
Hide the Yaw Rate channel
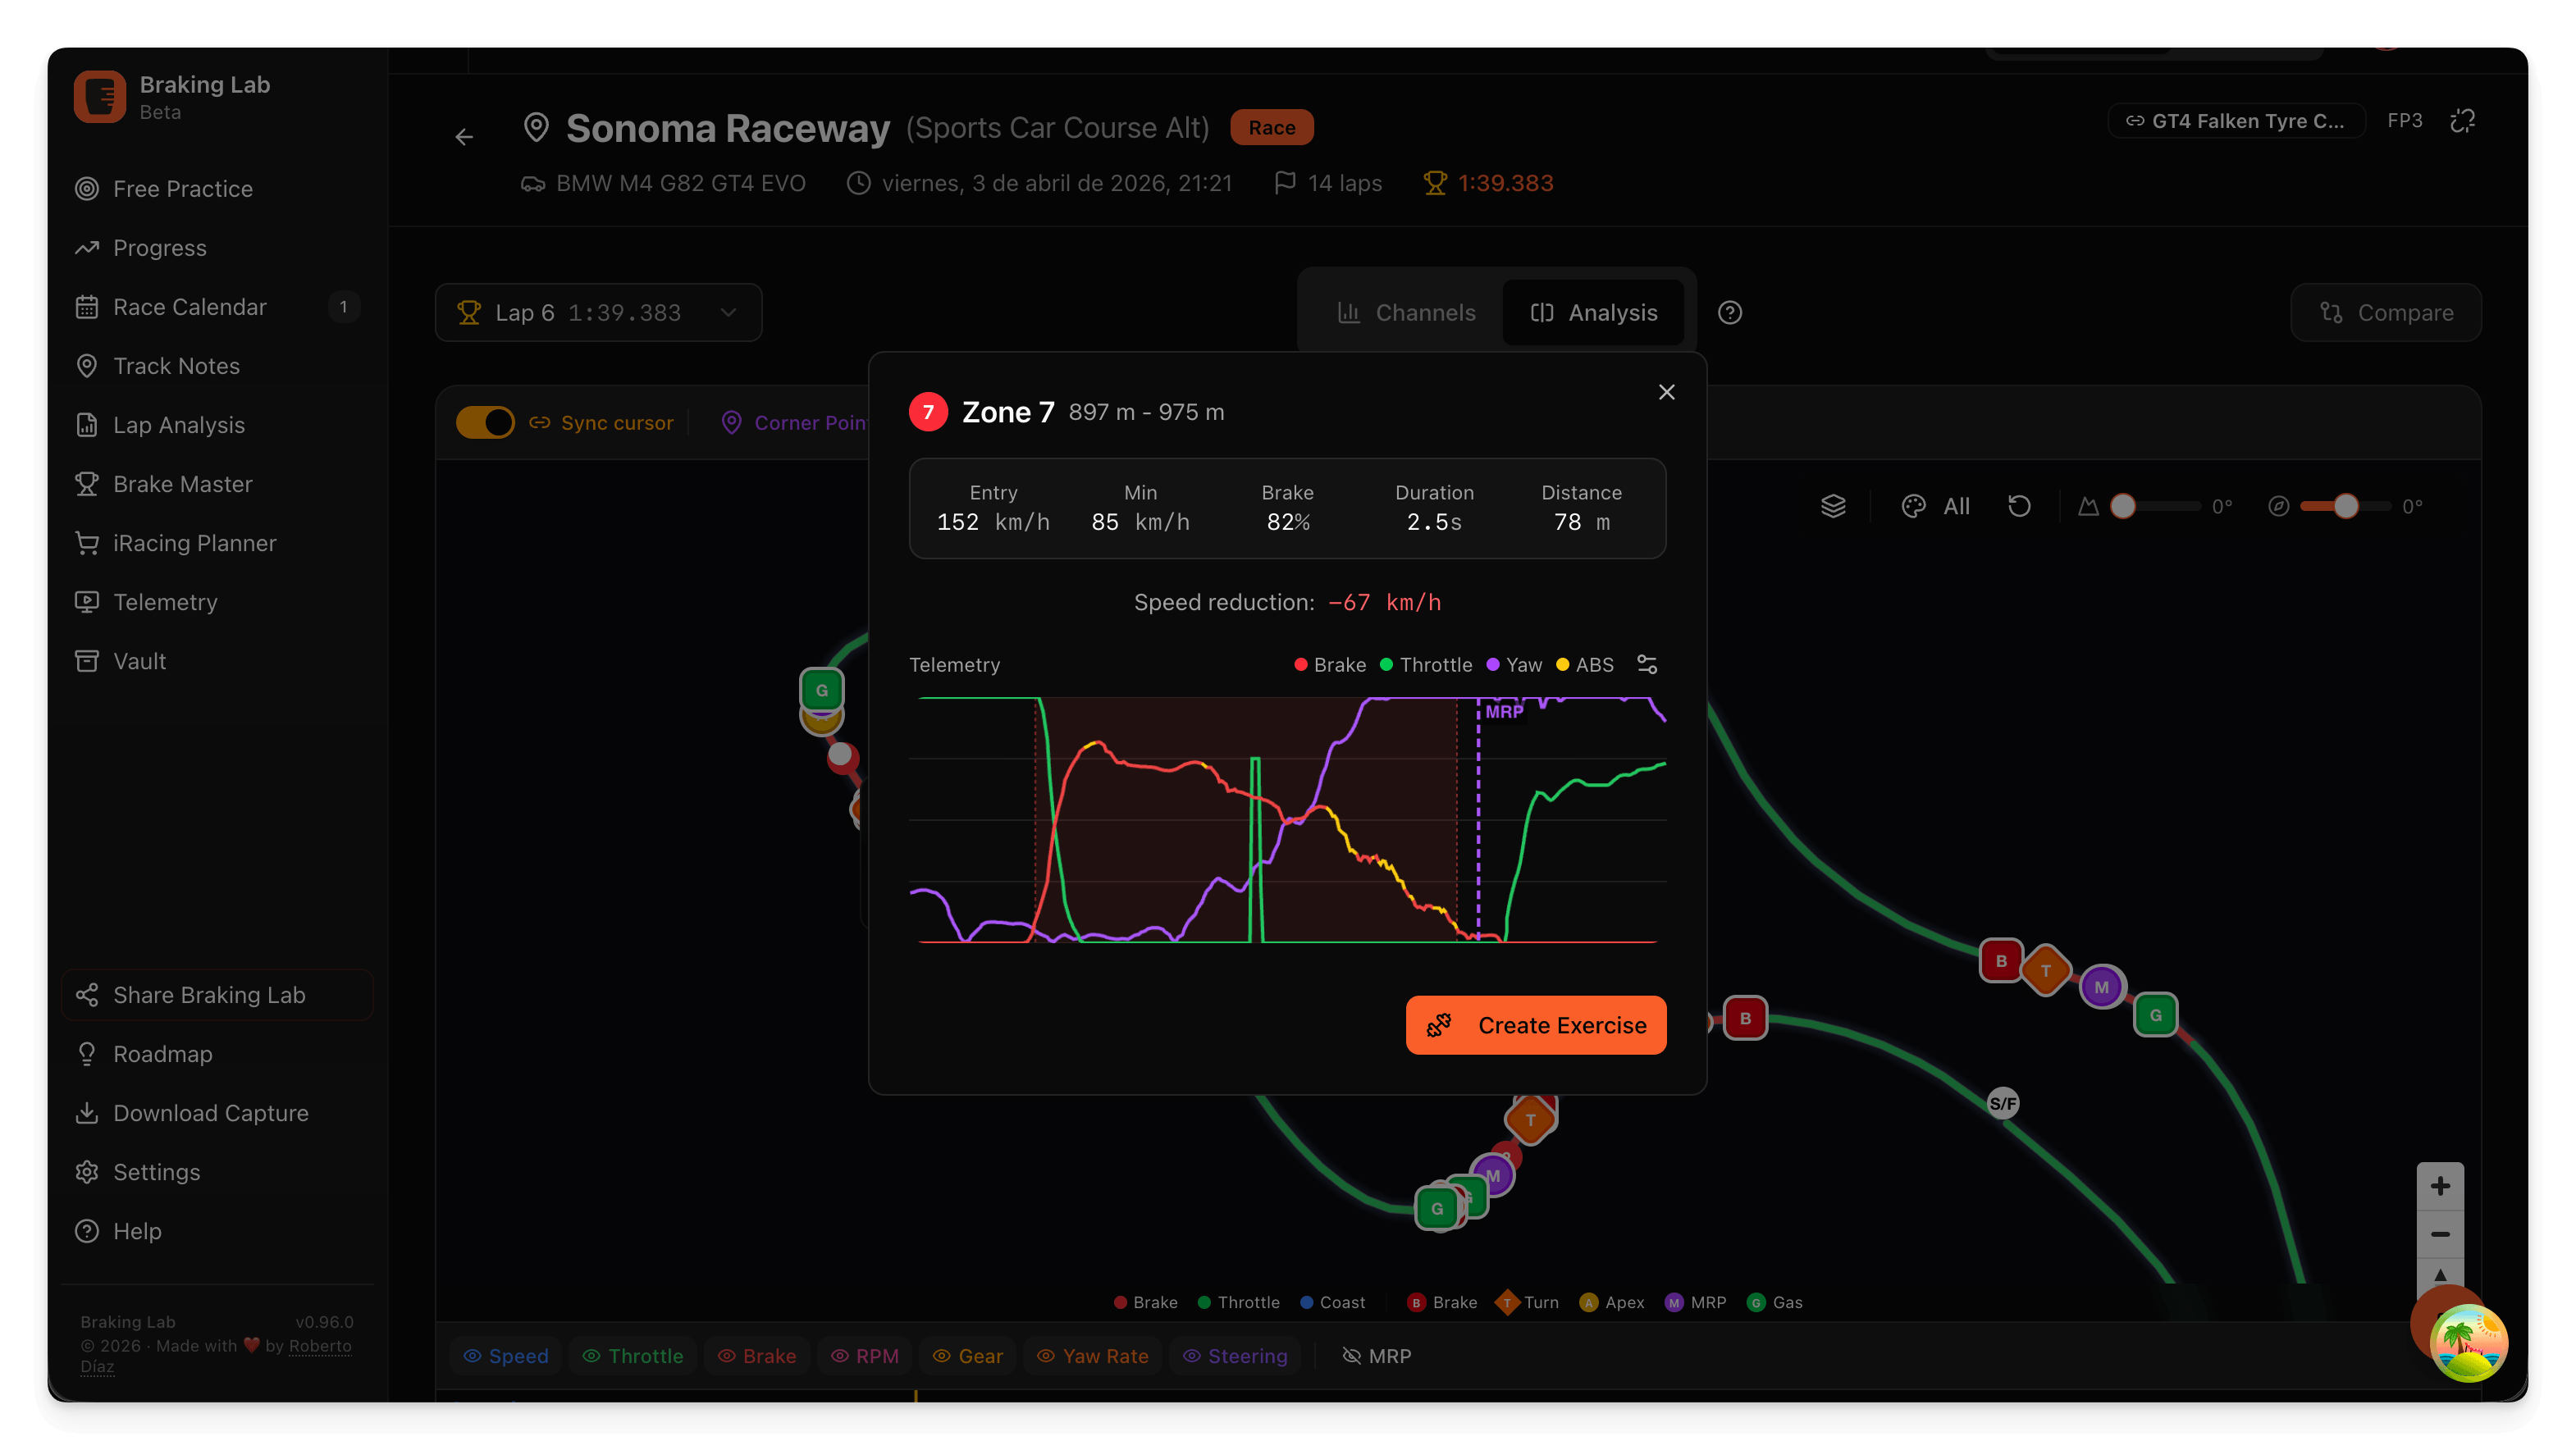[1092, 1356]
